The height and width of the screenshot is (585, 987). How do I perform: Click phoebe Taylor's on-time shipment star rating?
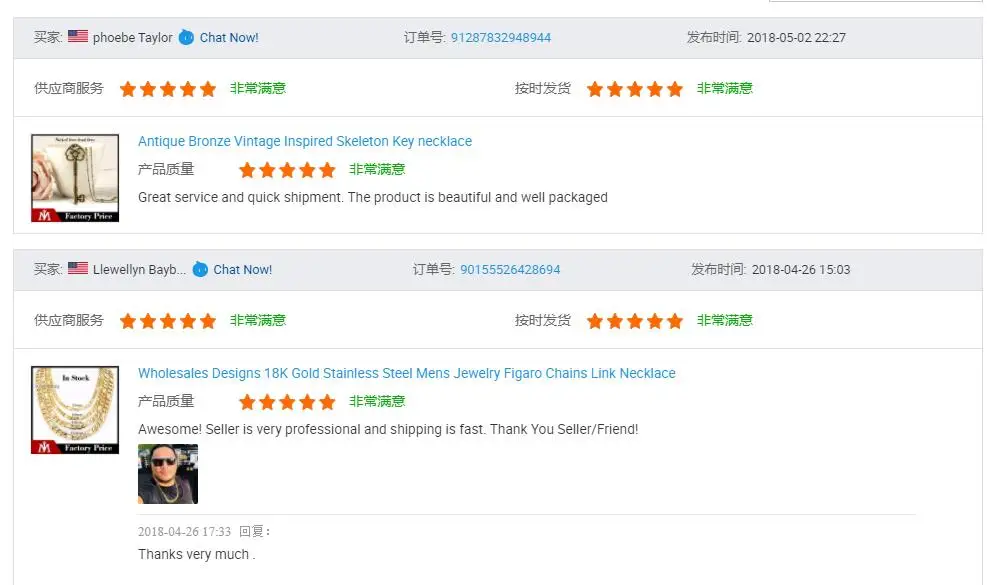tap(634, 89)
